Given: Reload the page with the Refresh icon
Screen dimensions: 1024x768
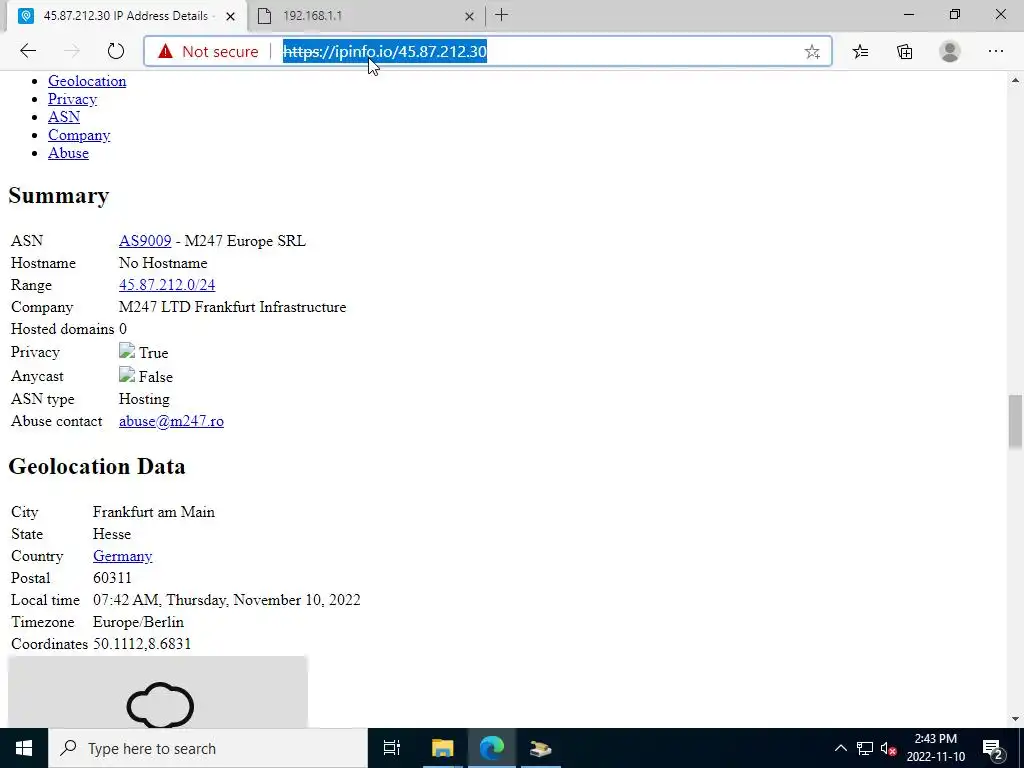Looking at the screenshot, I should pyautogui.click(x=116, y=51).
